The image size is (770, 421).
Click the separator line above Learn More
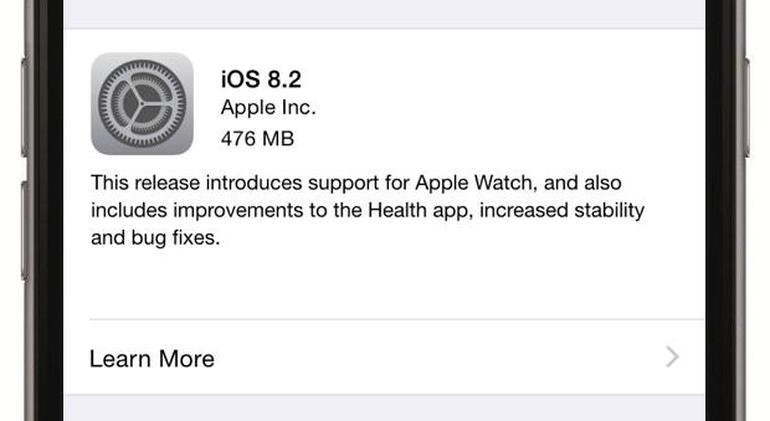tap(397, 319)
